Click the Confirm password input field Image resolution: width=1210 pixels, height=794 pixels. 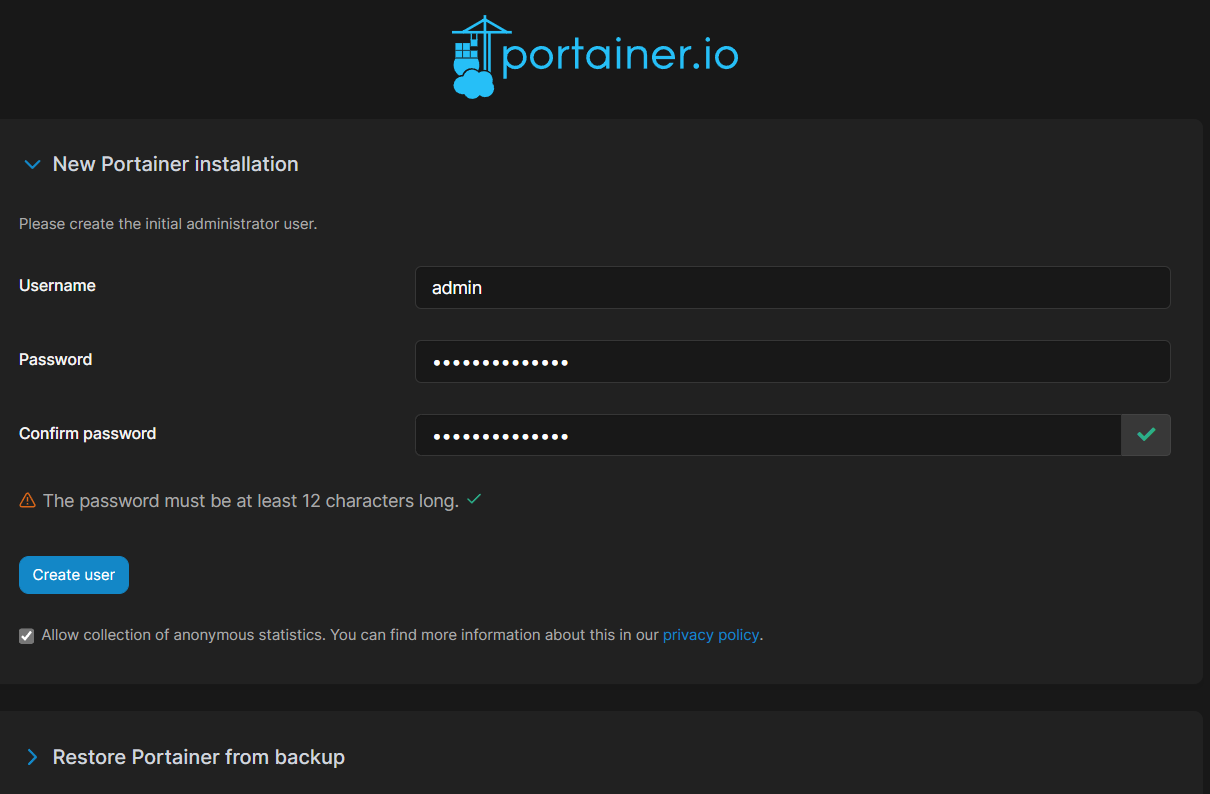tap(768, 436)
